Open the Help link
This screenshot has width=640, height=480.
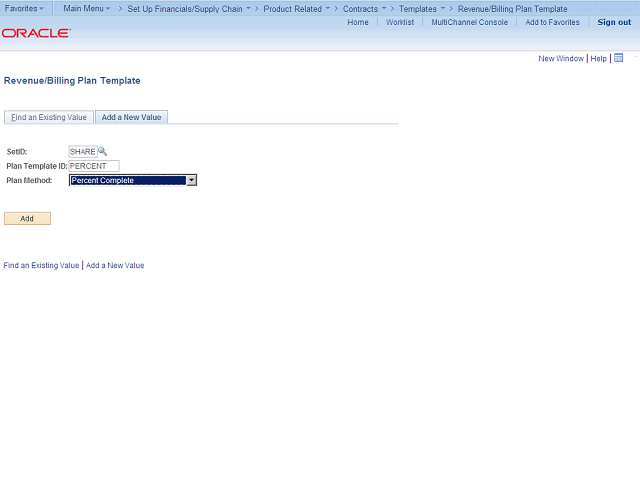pyautogui.click(x=598, y=58)
